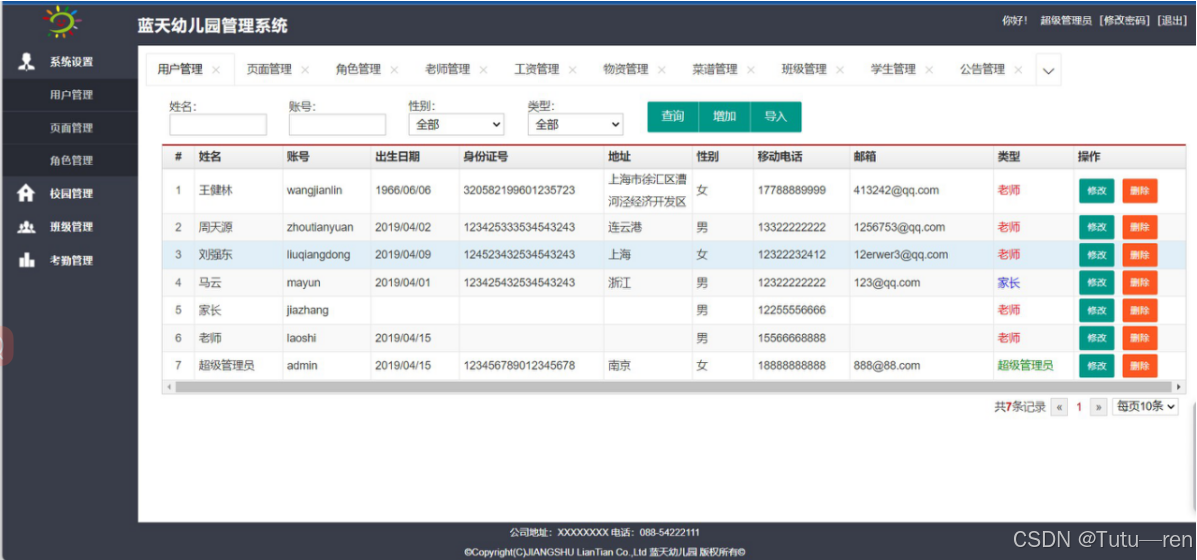
Task: Go to previous page with « arrow
Action: click(x=1060, y=407)
